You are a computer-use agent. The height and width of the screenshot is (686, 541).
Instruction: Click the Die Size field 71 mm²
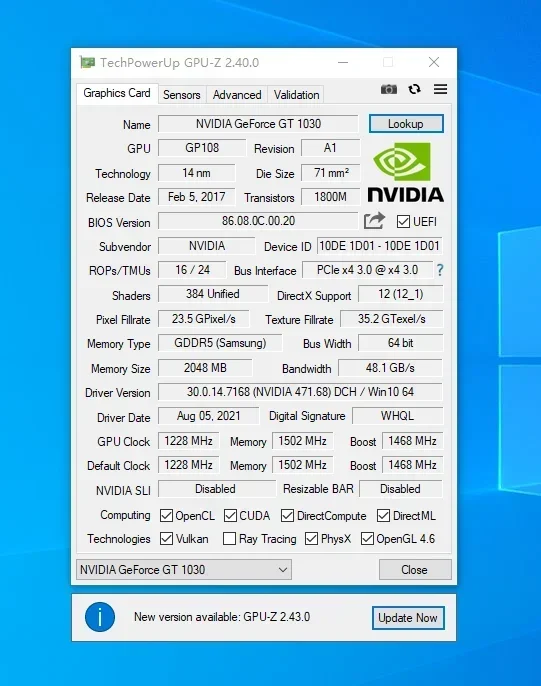[x=331, y=173]
